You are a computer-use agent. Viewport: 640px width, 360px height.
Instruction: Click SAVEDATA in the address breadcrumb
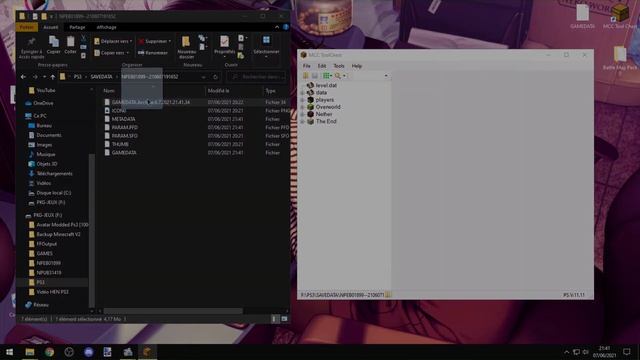click(101, 77)
